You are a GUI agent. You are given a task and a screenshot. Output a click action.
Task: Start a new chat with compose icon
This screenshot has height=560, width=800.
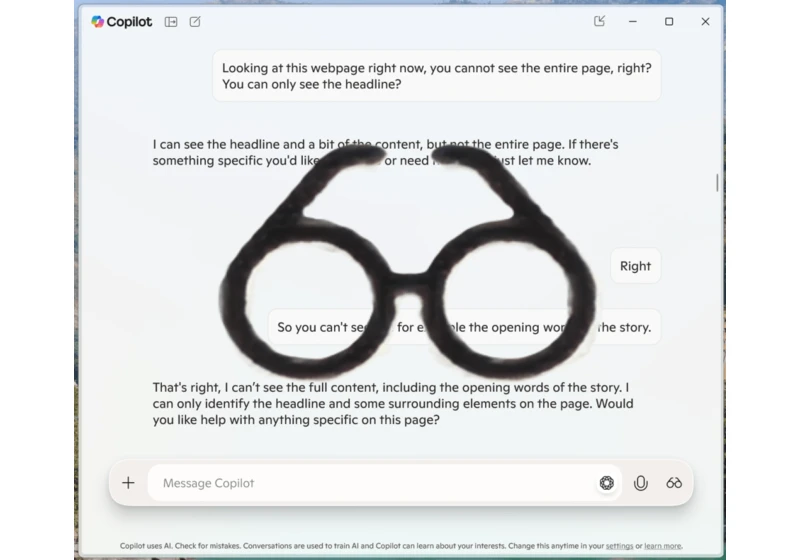pyautogui.click(x=195, y=21)
